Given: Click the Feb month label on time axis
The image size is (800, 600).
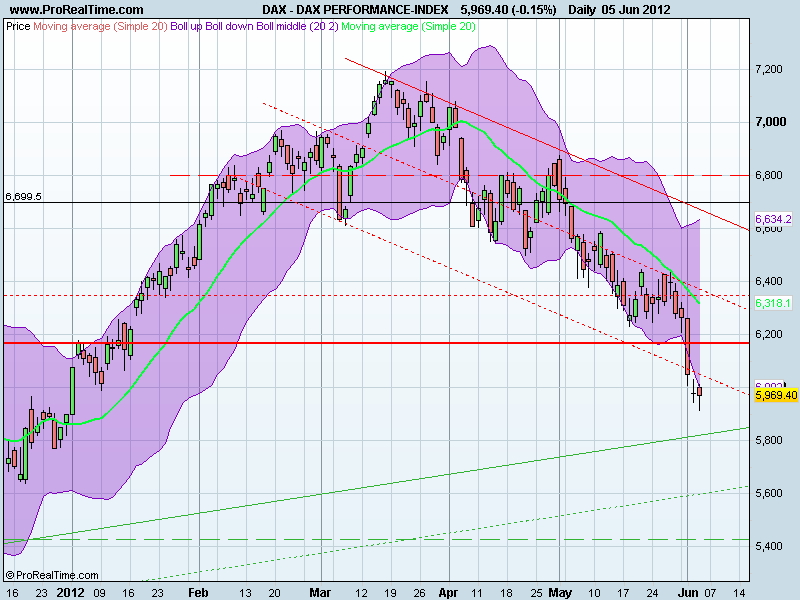Looking at the screenshot, I should pyautogui.click(x=198, y=593).
